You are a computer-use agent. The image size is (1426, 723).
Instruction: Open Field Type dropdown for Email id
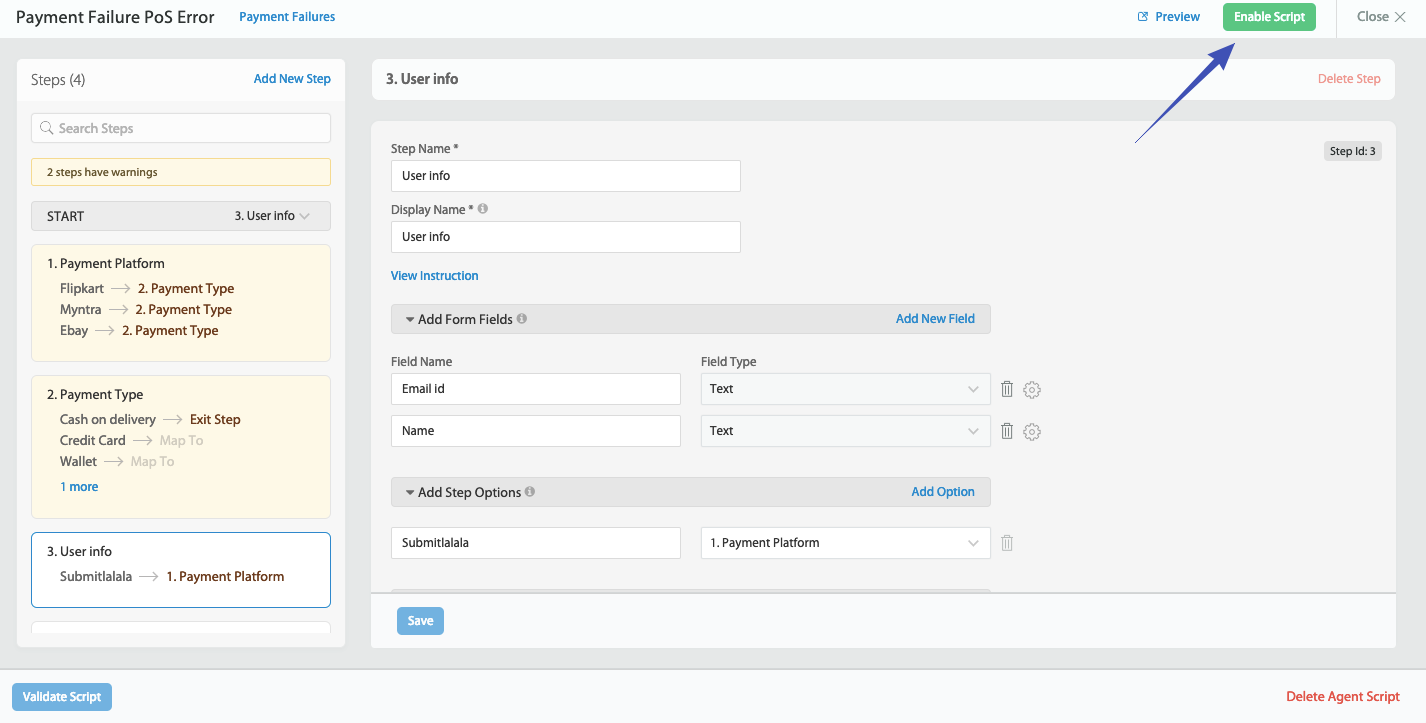(845, 389)
